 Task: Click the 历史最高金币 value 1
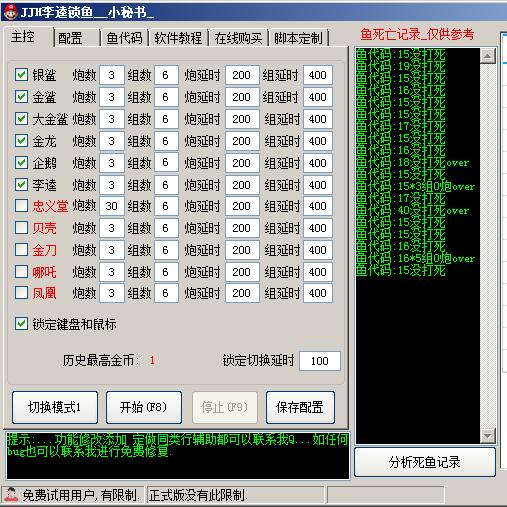pyautogui.click(x=152, y=360)
